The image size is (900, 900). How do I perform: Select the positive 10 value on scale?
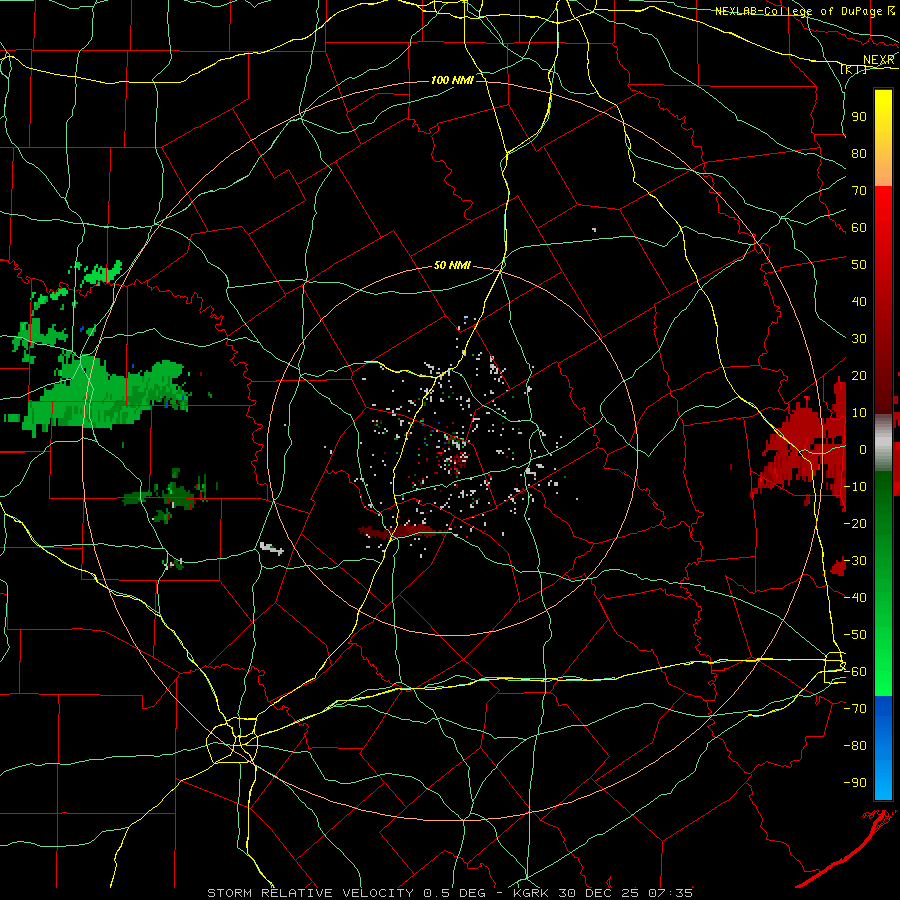pyautogui.click(x=859, y=413)
